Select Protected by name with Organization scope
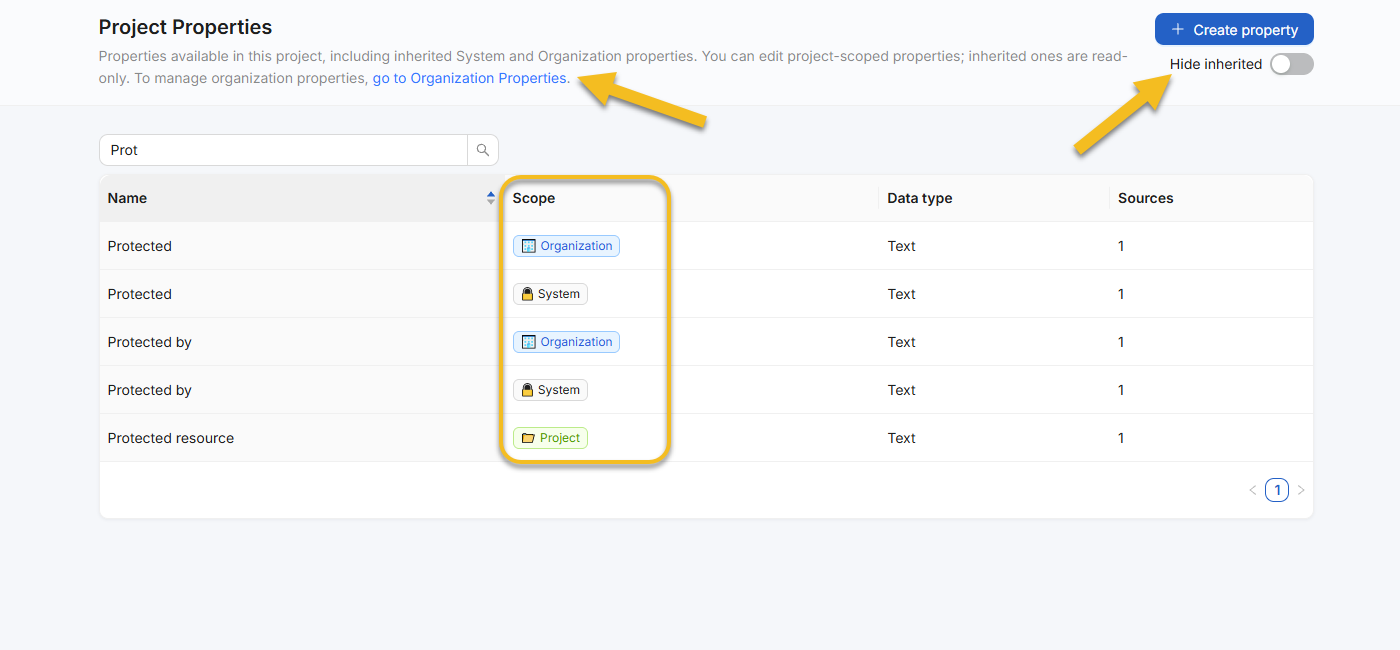Viewport: 1400px width, 650px height. [x=150, y=342]
